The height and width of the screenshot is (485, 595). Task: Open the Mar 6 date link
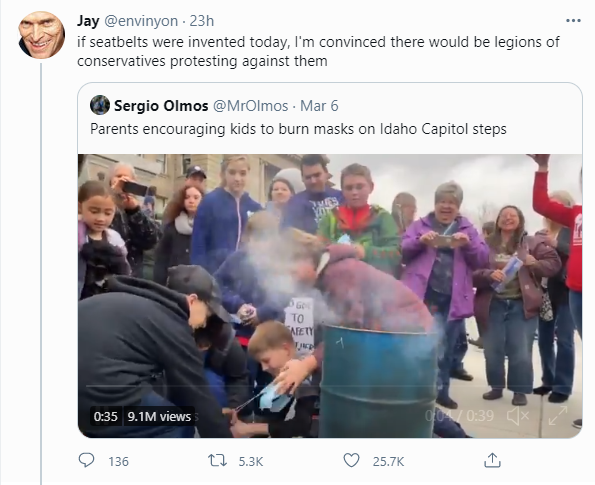319,106
